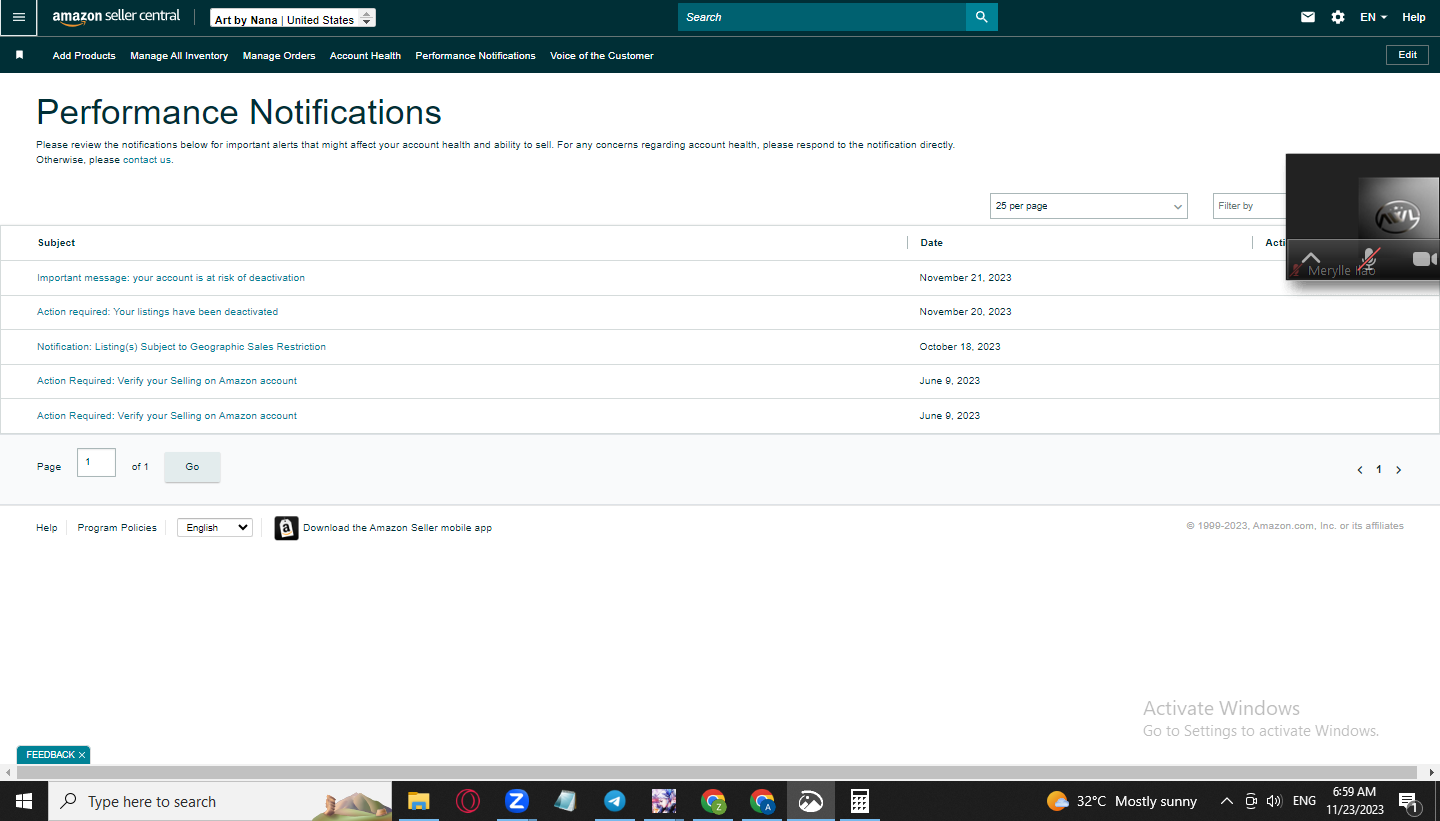This screenshot has width=1440, height=821.
Task: Go to Manage All Inventory
Action: (179, 56)
